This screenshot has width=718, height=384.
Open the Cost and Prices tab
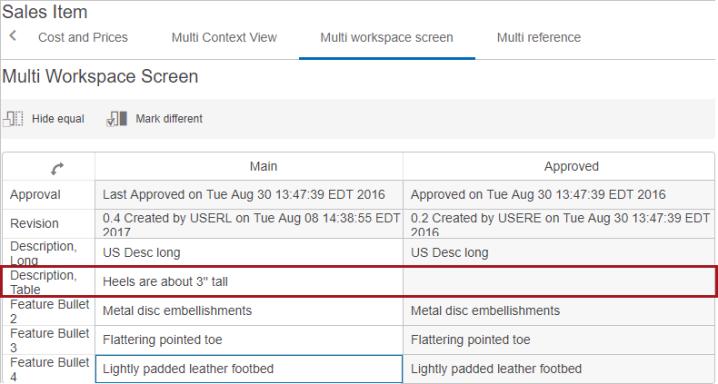[x=83, y=38]
